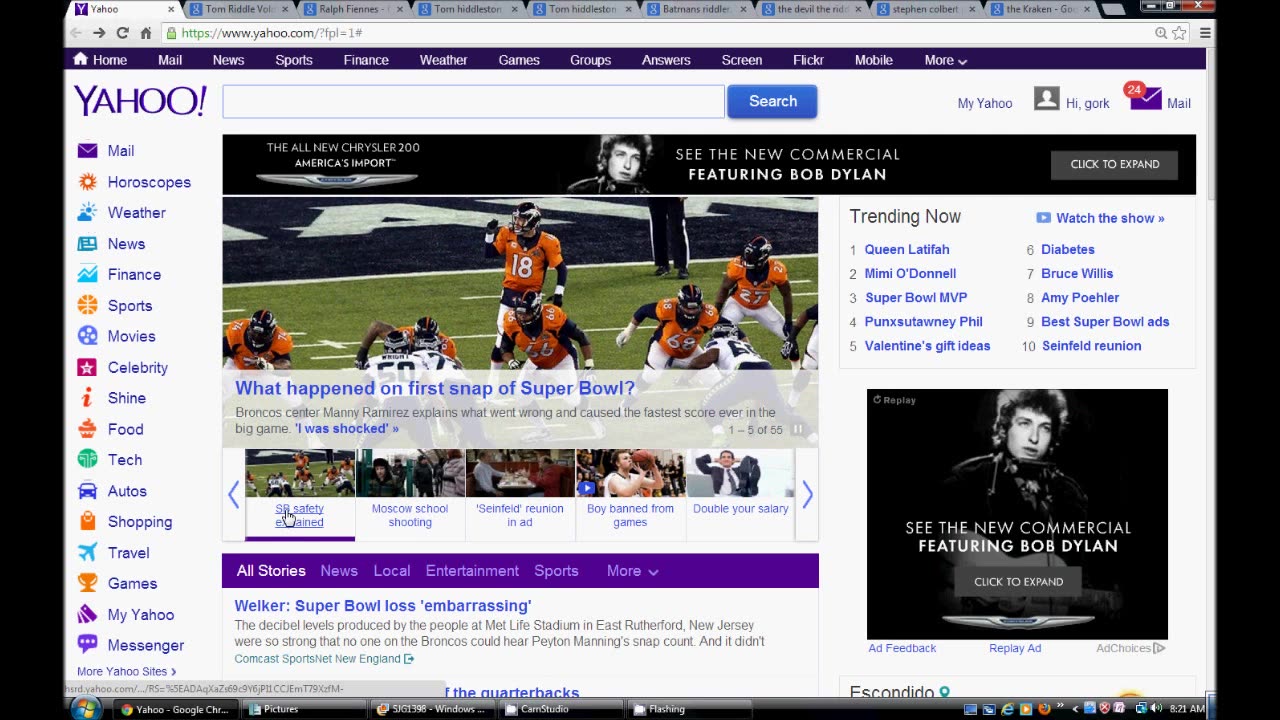Open the Mail envelope icon in sidebar
This screenshot has height=720, width=1280.
[x=87, y=151]
